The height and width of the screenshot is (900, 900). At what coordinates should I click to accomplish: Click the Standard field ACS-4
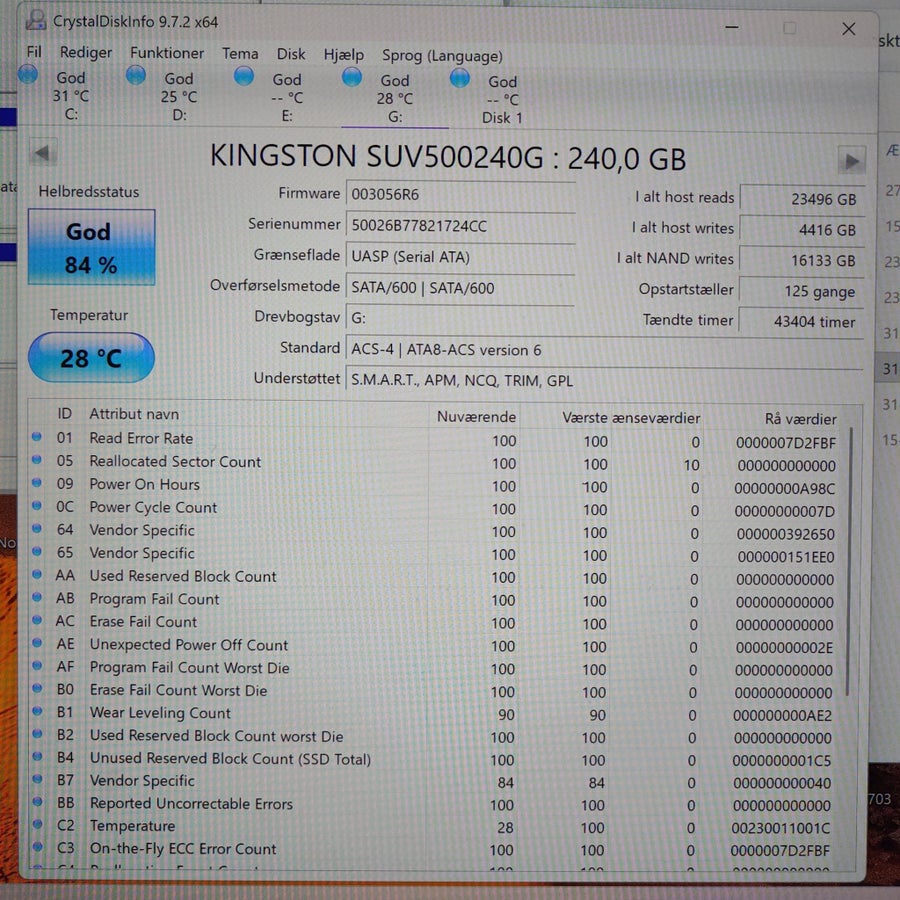click(604, 350)
